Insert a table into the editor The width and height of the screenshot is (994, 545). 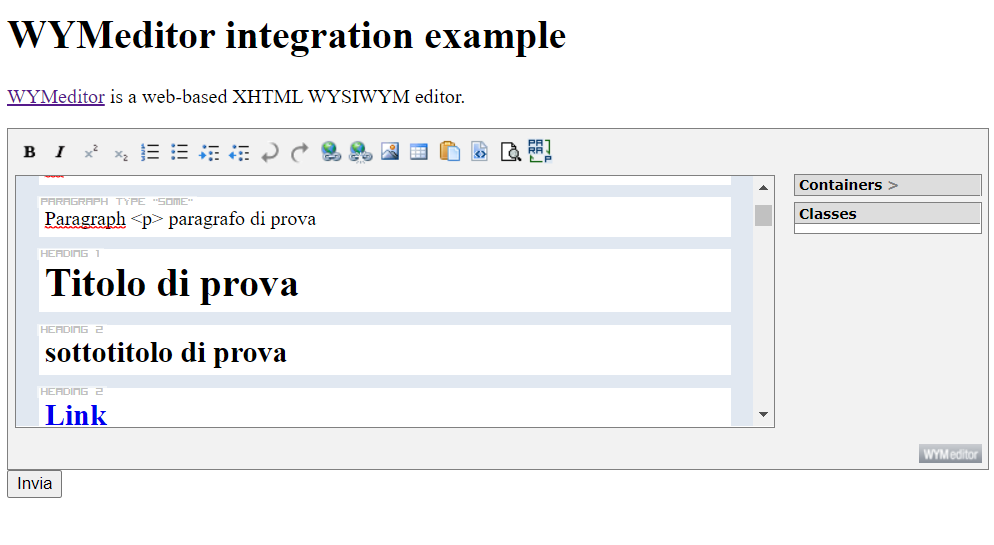click(x=418, y=152)
